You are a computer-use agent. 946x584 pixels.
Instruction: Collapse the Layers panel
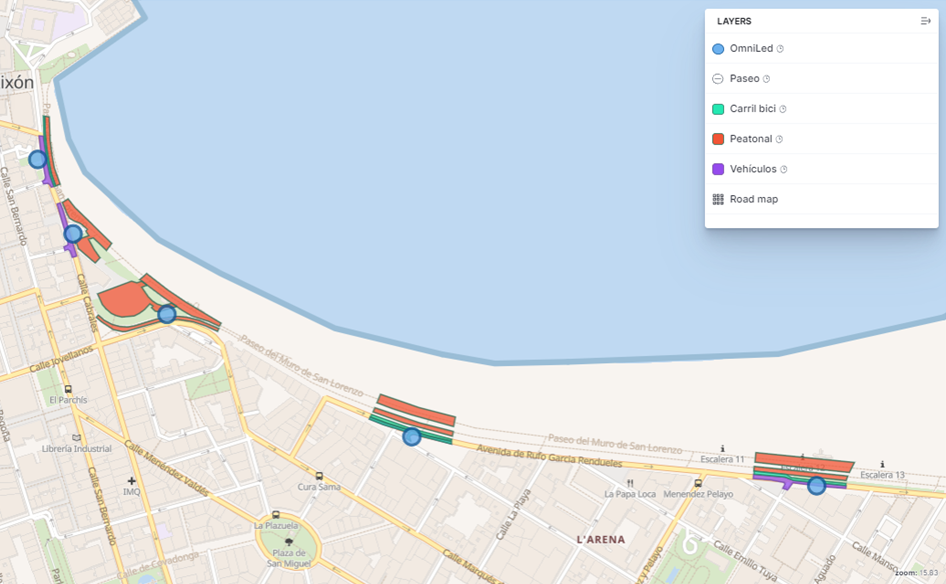925,21
